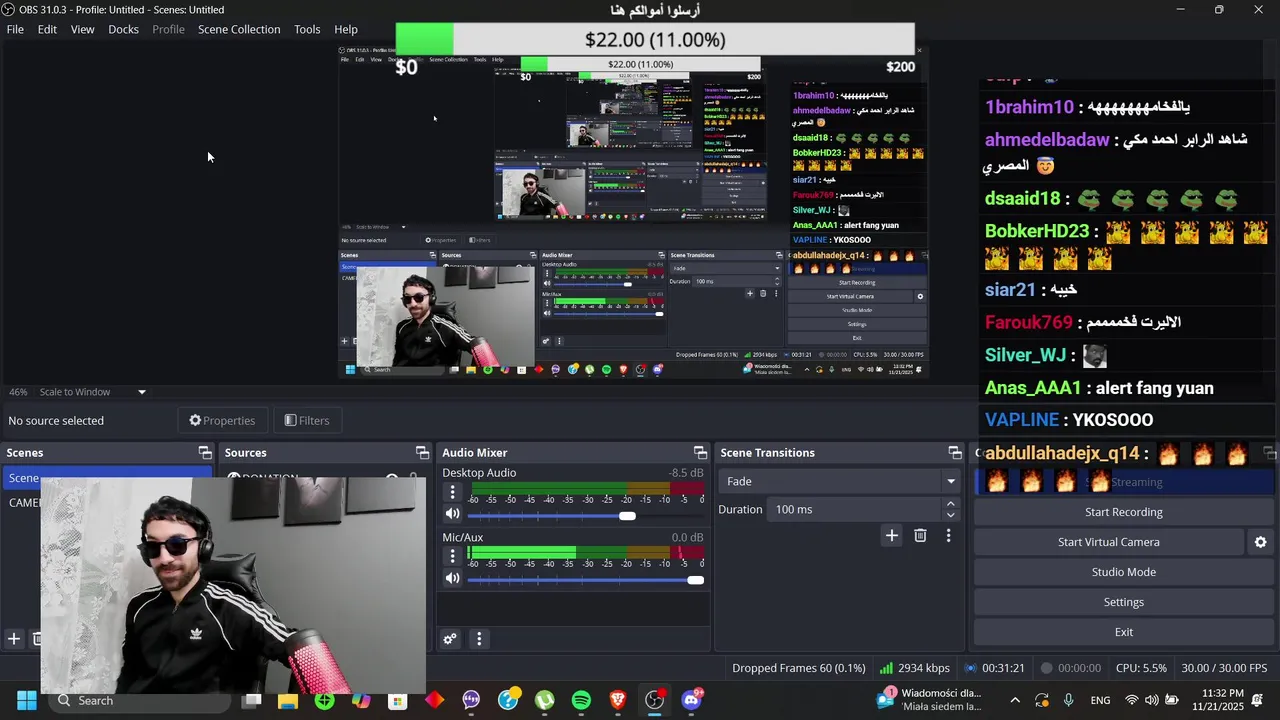This screenshot has height=720, width=1280.
Task: Open Desktop Audio three-dot options menu
Action: (452, 492)
